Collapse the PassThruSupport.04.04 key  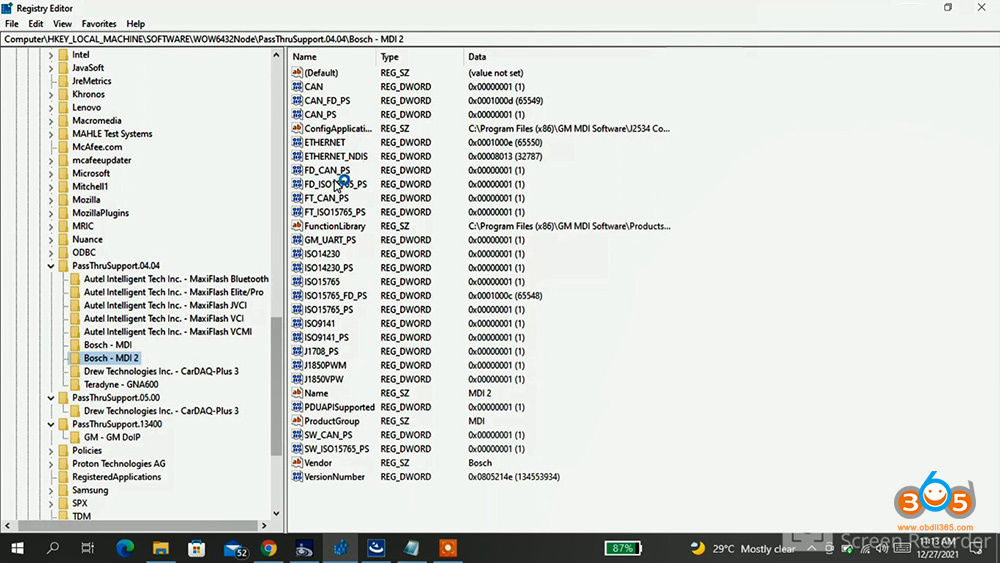click(51, 266)
